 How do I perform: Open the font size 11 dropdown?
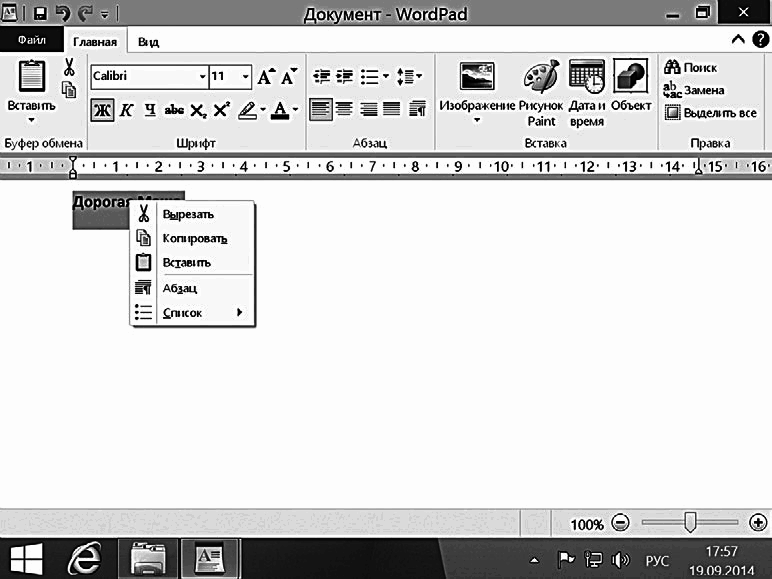click(x=245, y=76)
